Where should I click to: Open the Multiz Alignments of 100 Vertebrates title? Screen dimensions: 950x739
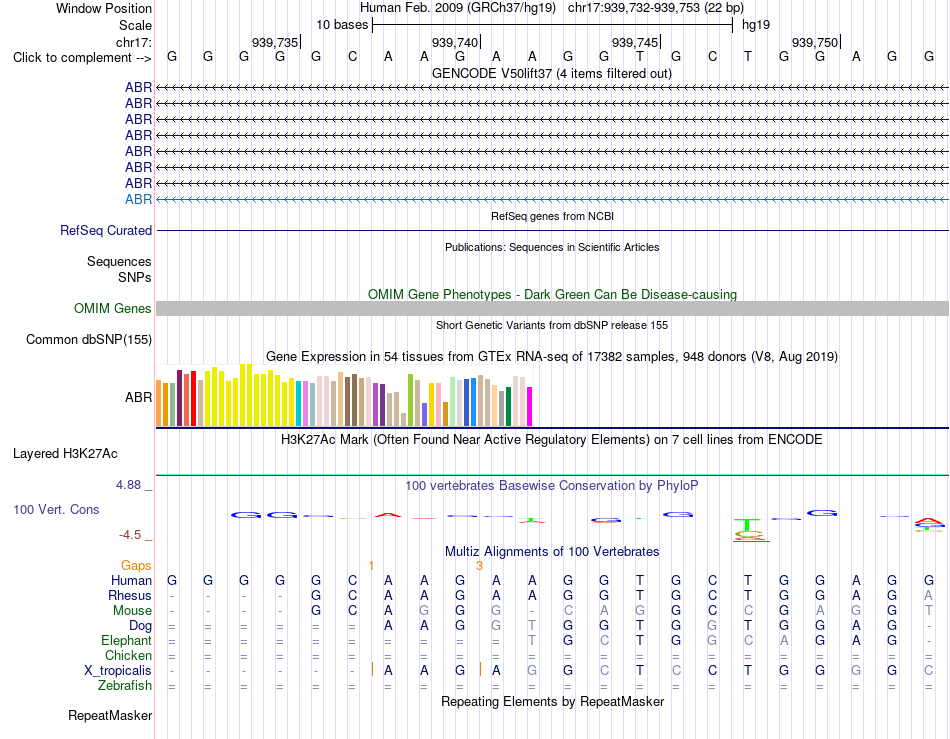click(x=552, y=552)
